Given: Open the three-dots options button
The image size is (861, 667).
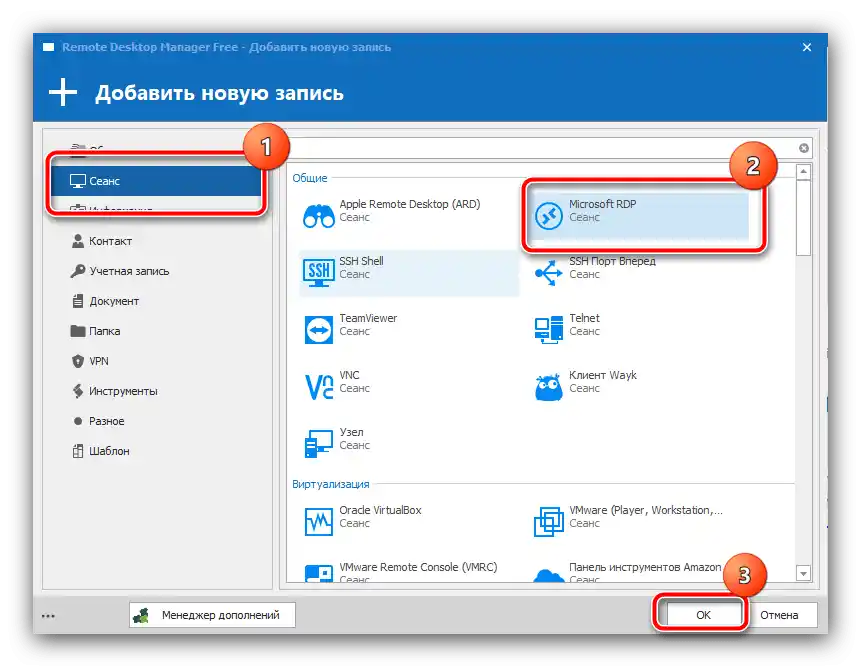Looking at the screenshot, I should (x=48, y=616).
